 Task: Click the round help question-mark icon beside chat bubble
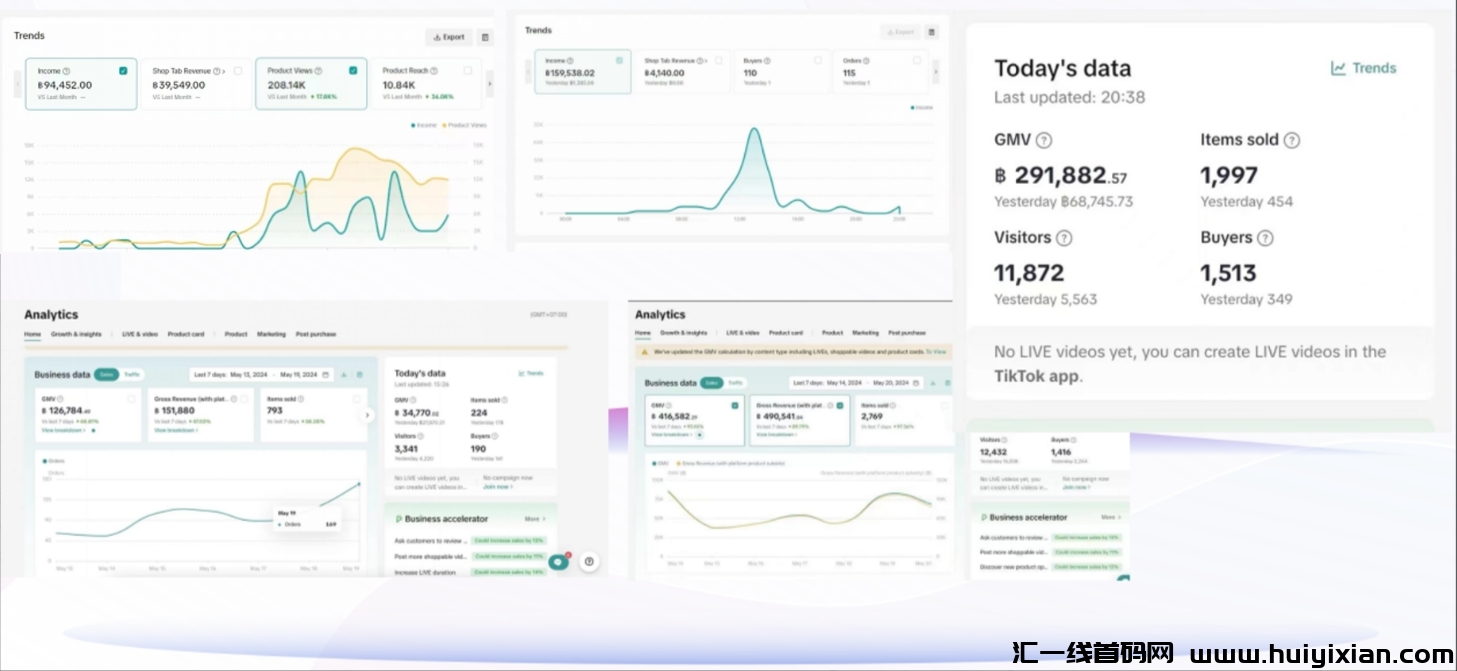[x=589, y=562]
